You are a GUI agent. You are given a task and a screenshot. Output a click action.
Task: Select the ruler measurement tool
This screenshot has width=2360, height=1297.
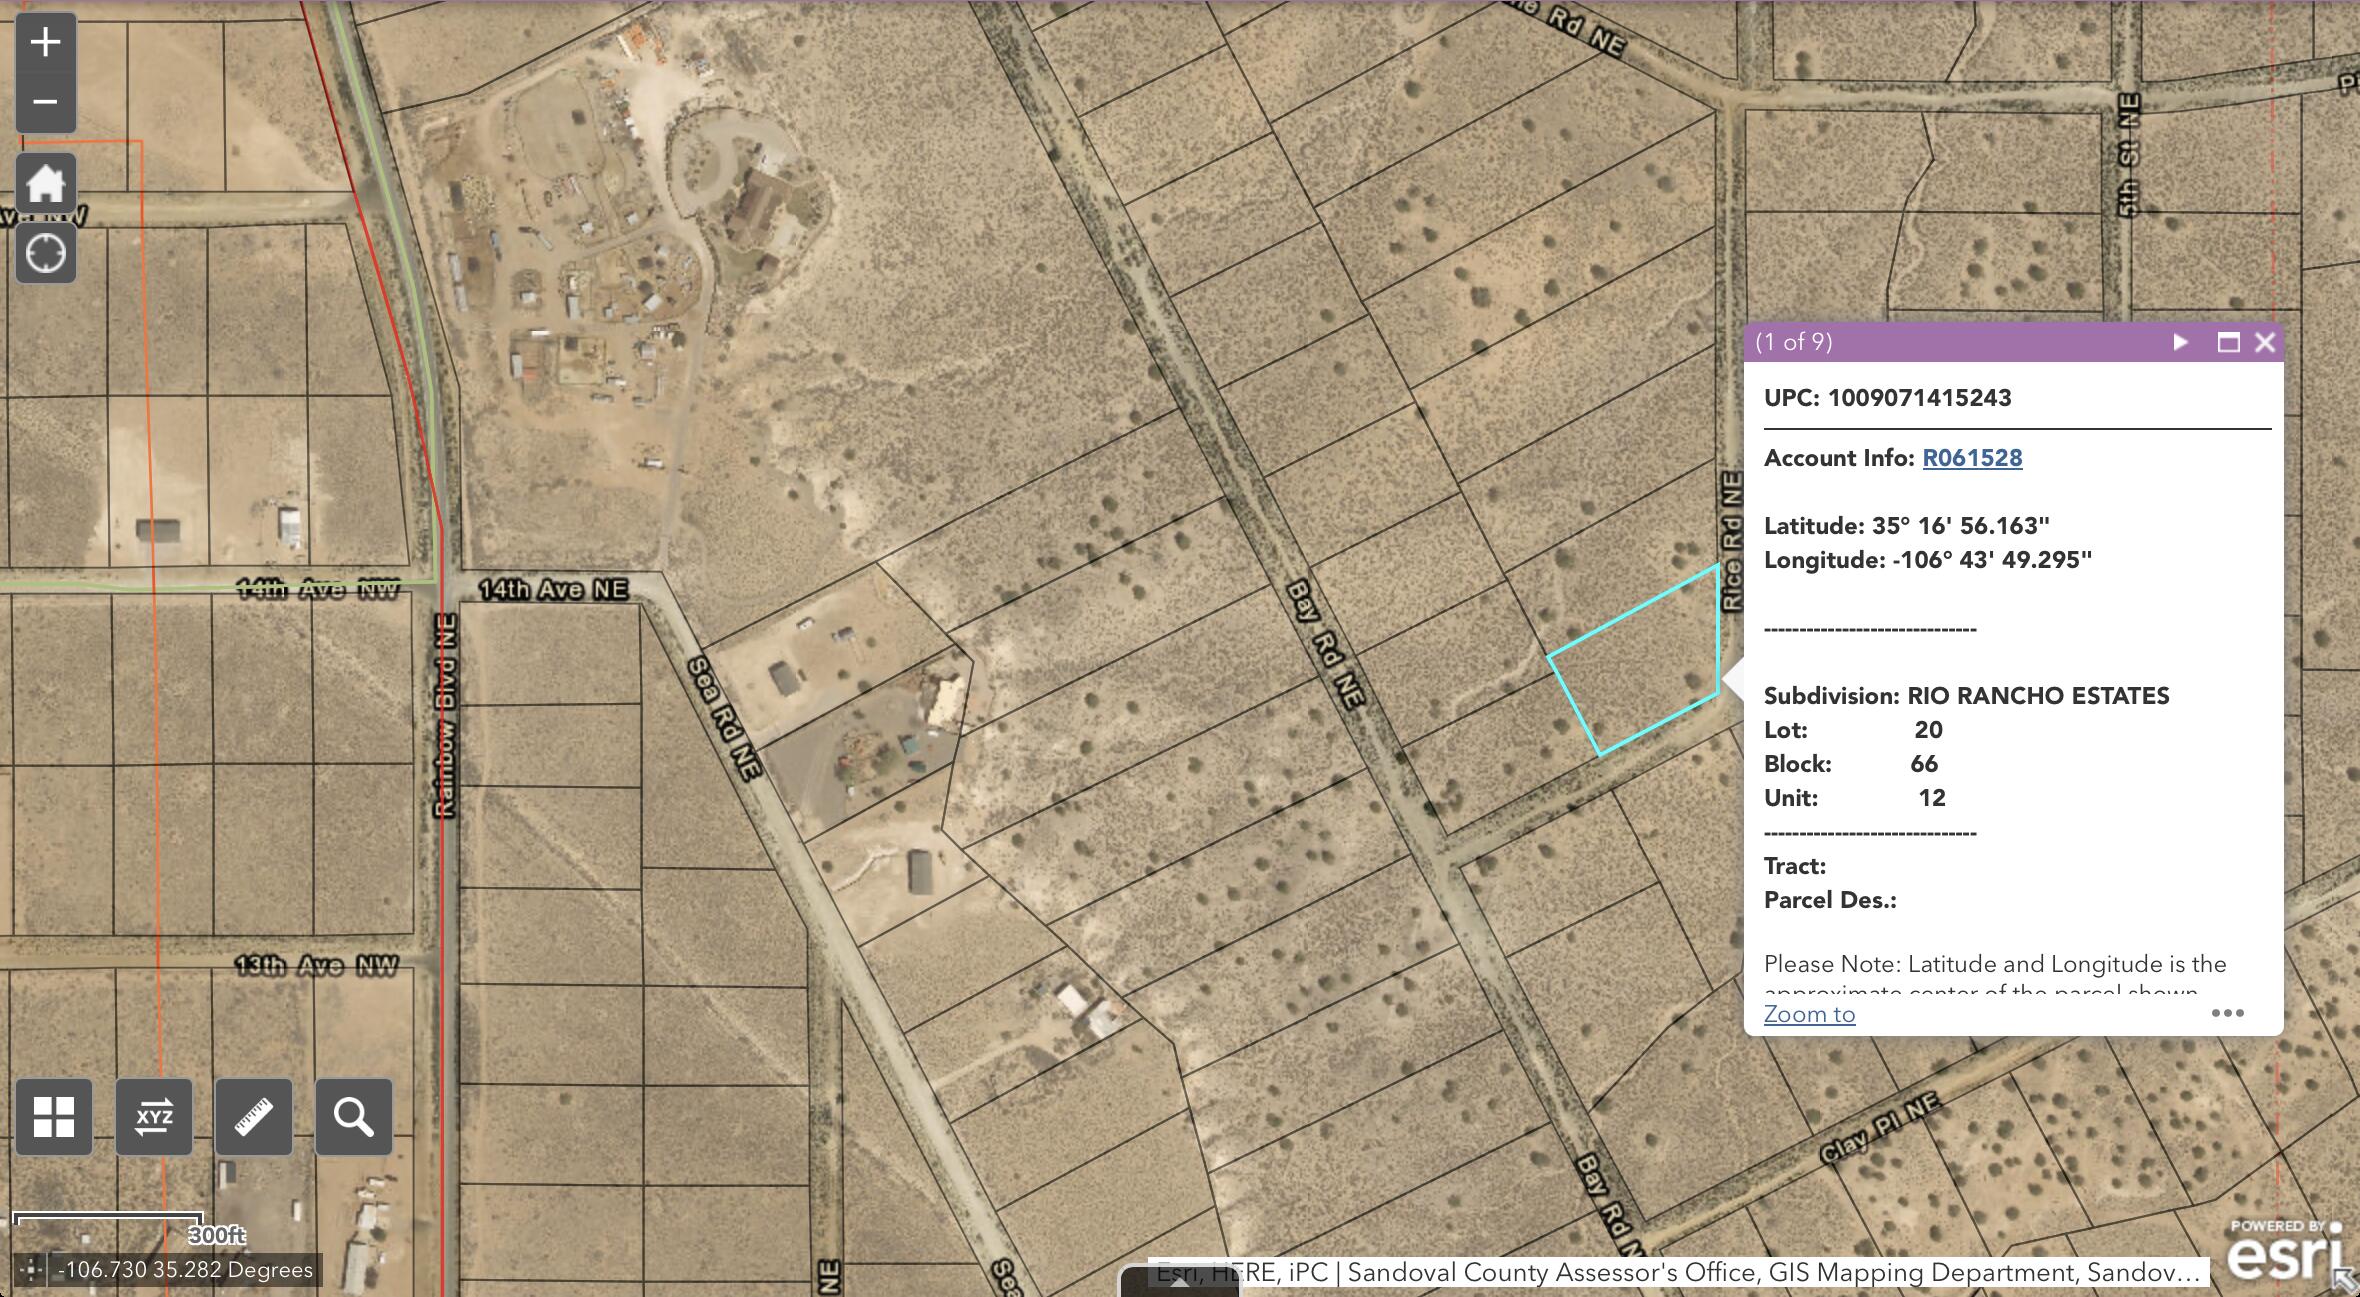254,1116
